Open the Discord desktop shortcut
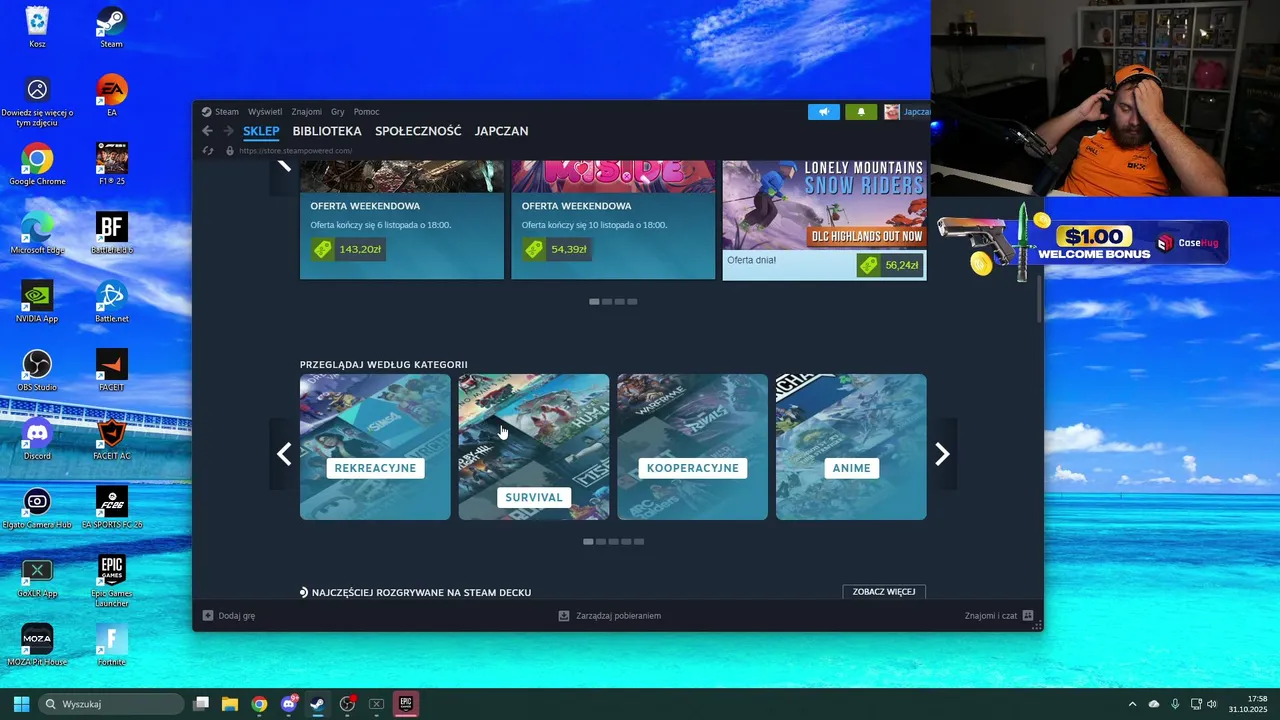This screenshot has width=1280, height=720. (x=37, y=439)
